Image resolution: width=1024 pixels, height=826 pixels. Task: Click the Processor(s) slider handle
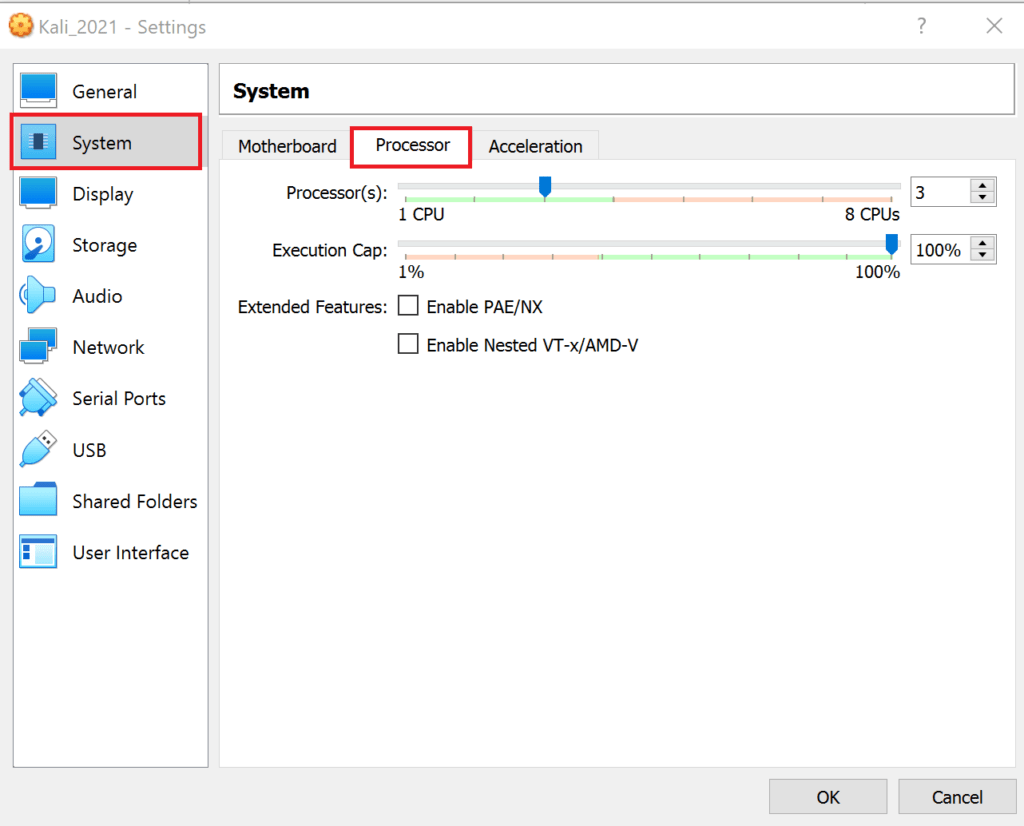545,187
